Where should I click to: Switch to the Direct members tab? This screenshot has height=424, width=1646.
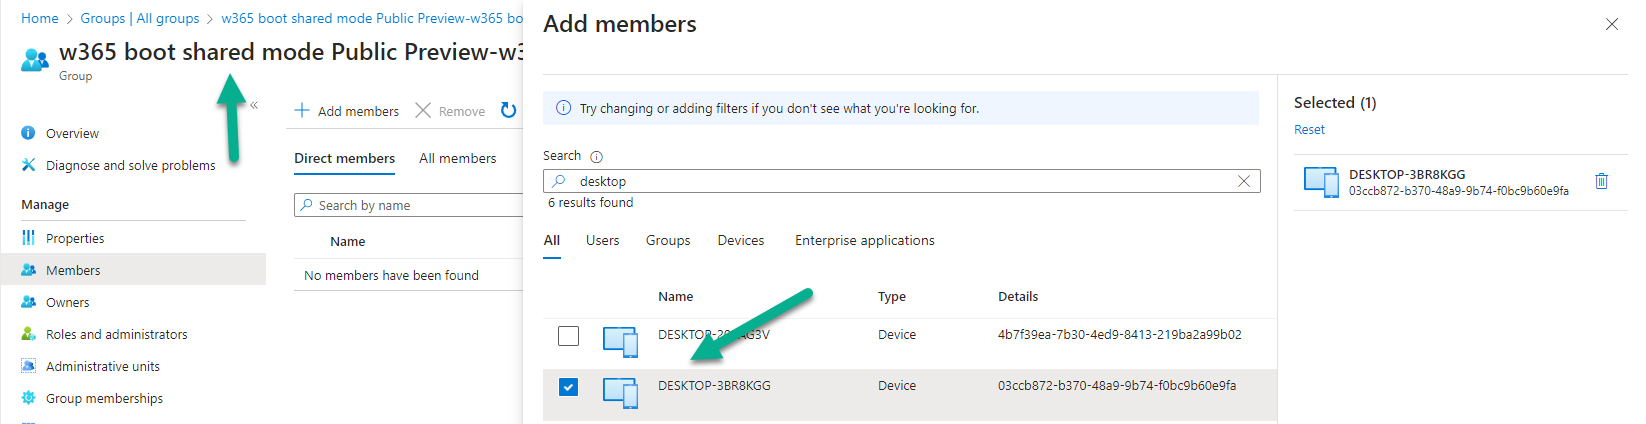click(x=344, y=158)
